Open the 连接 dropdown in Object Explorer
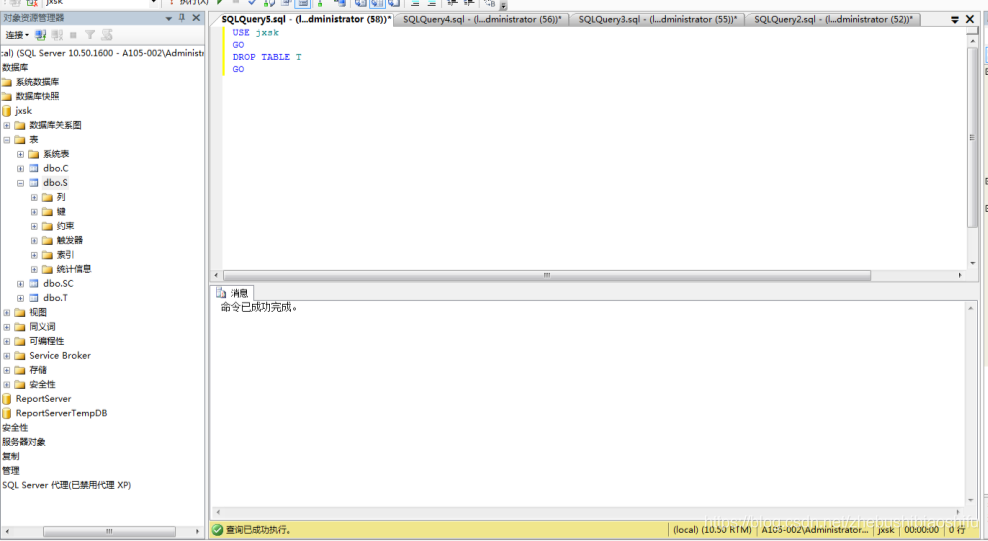988x541 pixels. [17, 35]
